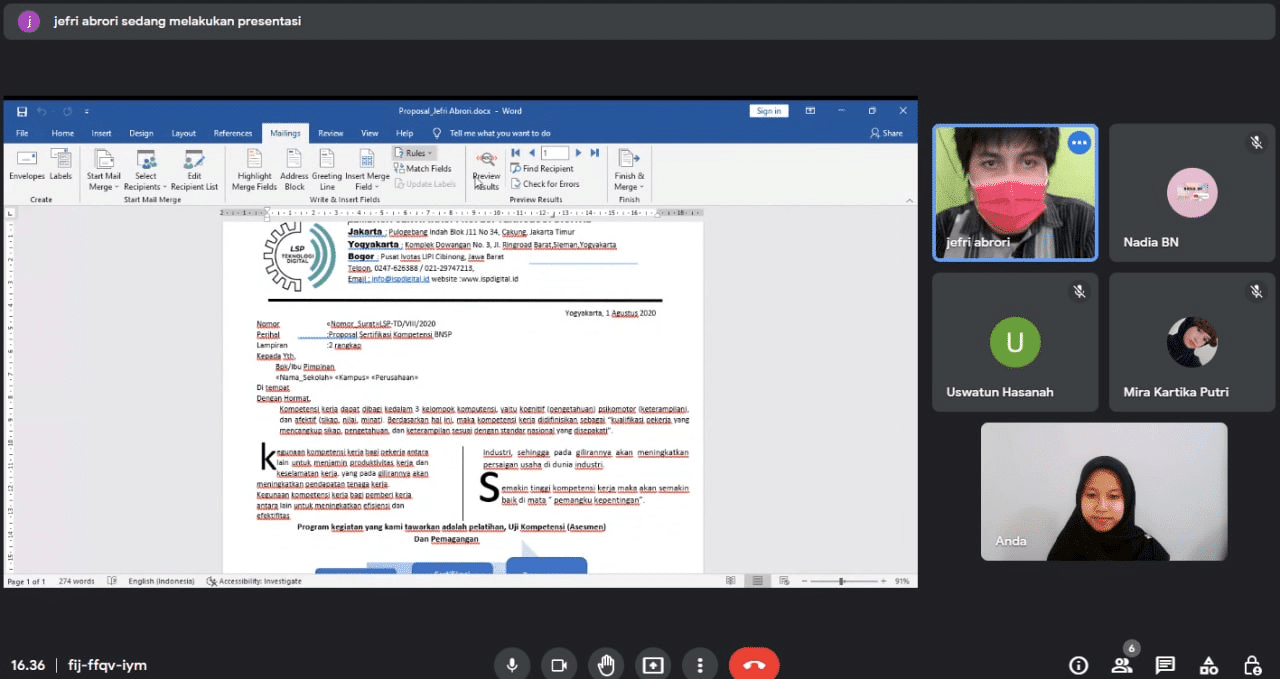The width and height of the screenshot is (1280, 679).
Task: Switch to Print Layout view icon
Action: [x=758, y=581]
